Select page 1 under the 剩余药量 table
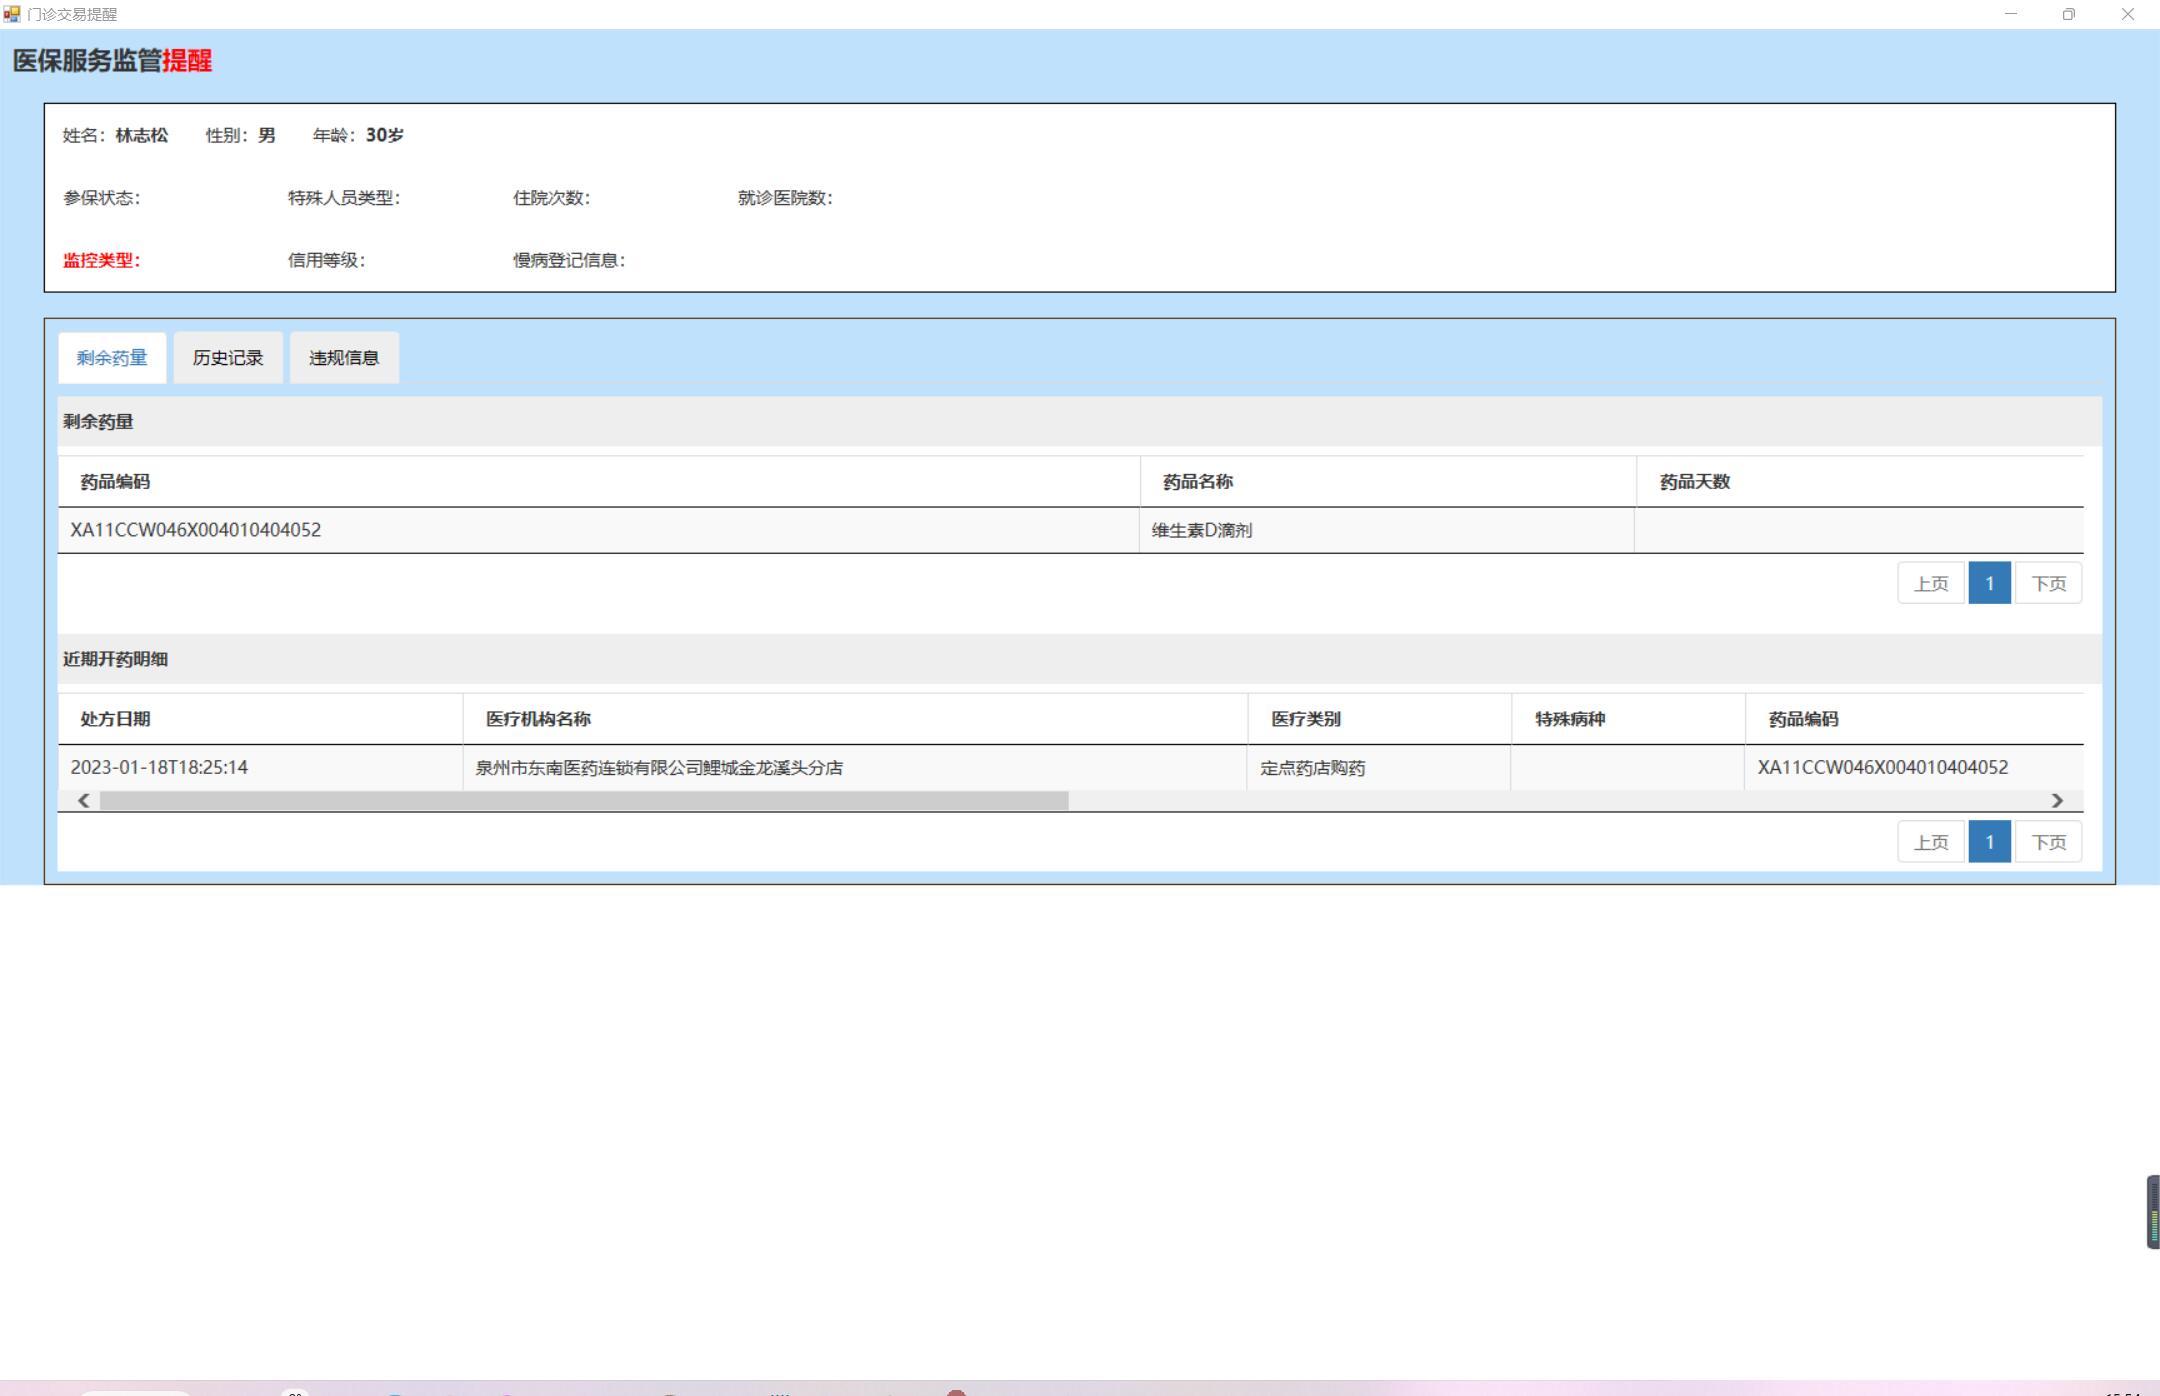Image resolution: width=2160 pixels, height=1396 pixels. (x=1989, y=584)
